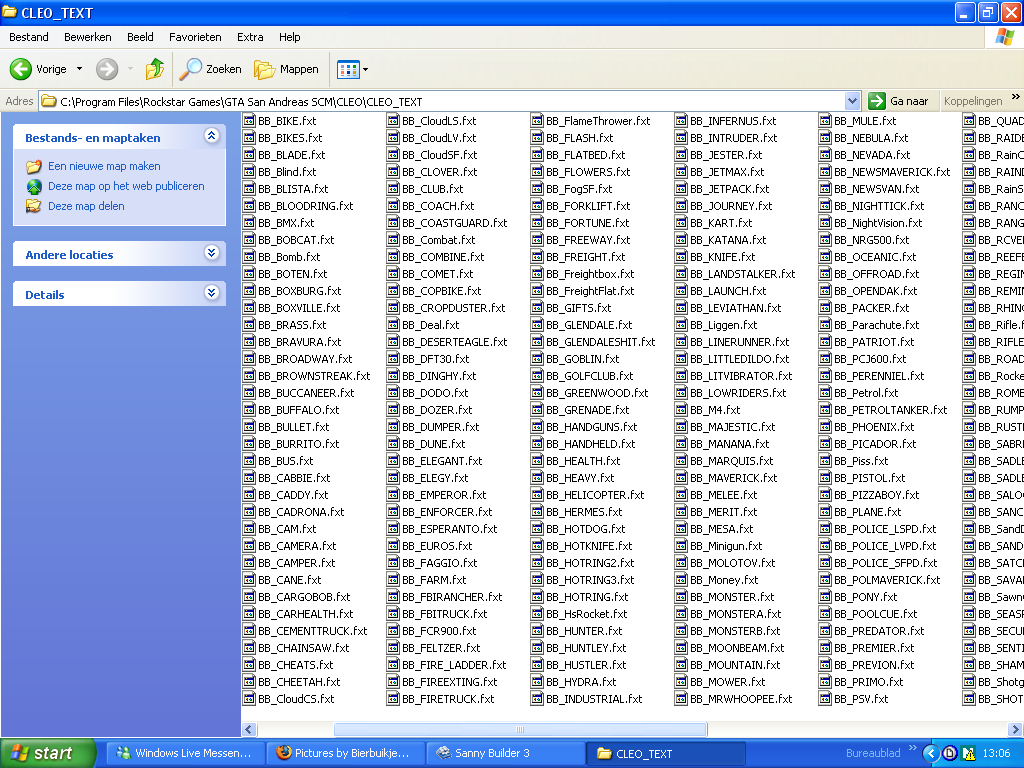This screenshot has height=768, width=1024.
Task: Click the BB_CloudLS.fxt file icon
Action: coord(393,121)
